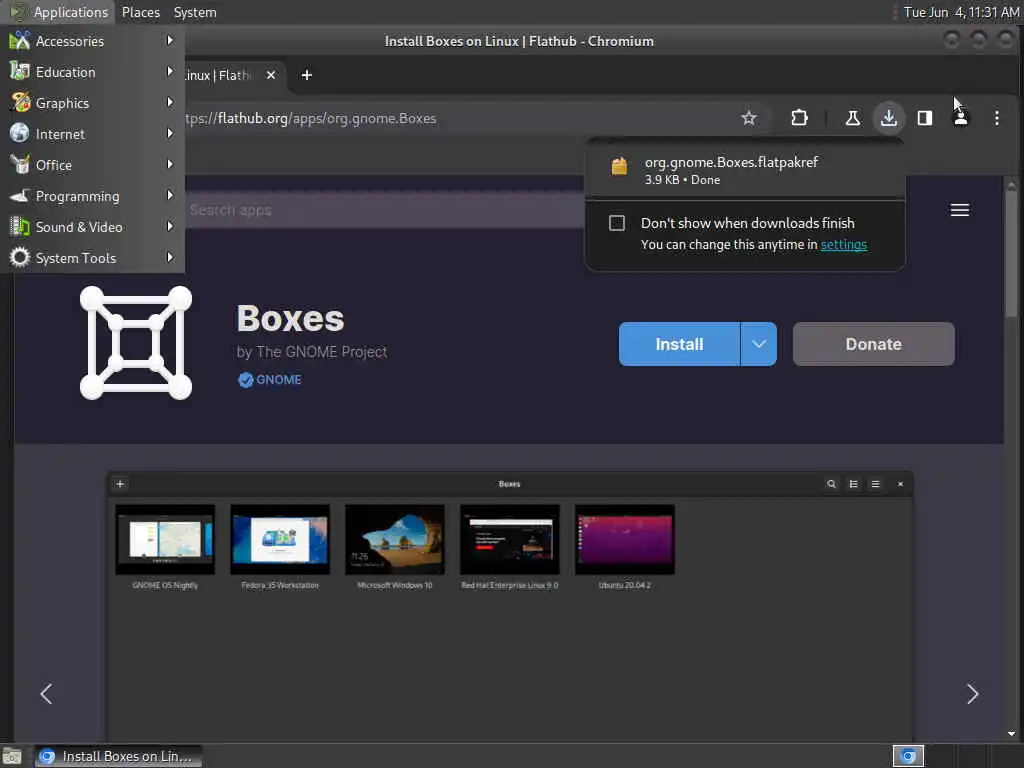Image resolution: width=1024 pixels, height=768 pixels.
Task: Open the Office menu category
Action: pyautogui.click(x=92, y=165)
